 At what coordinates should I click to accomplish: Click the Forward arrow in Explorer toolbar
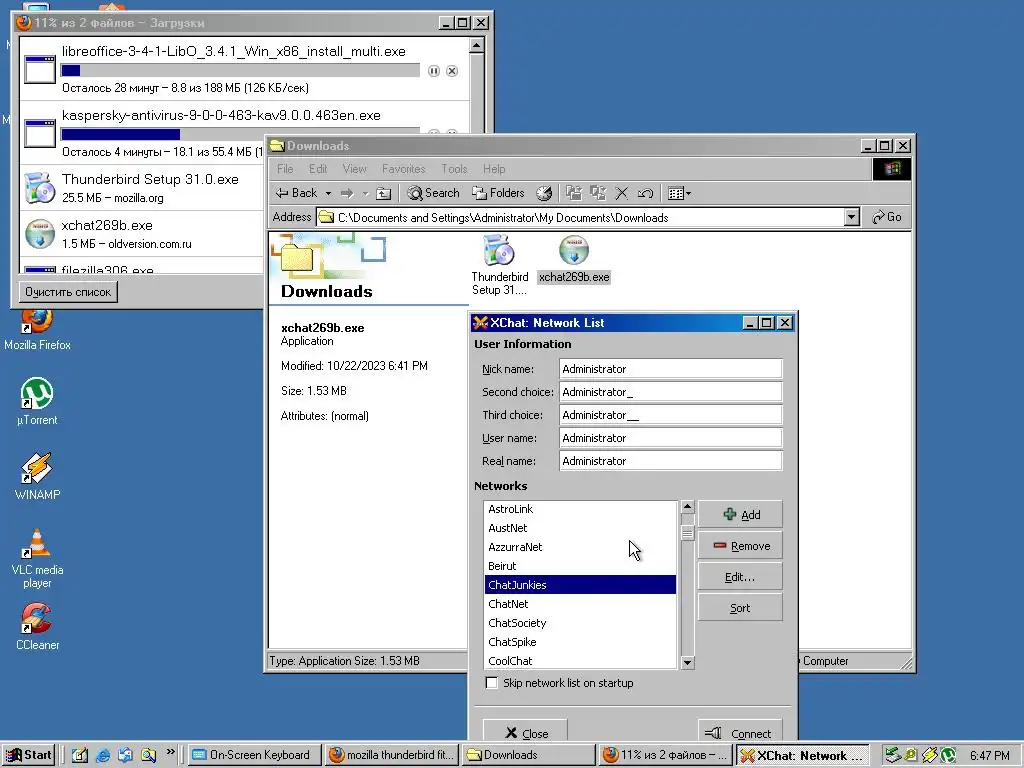click(347, 193)
